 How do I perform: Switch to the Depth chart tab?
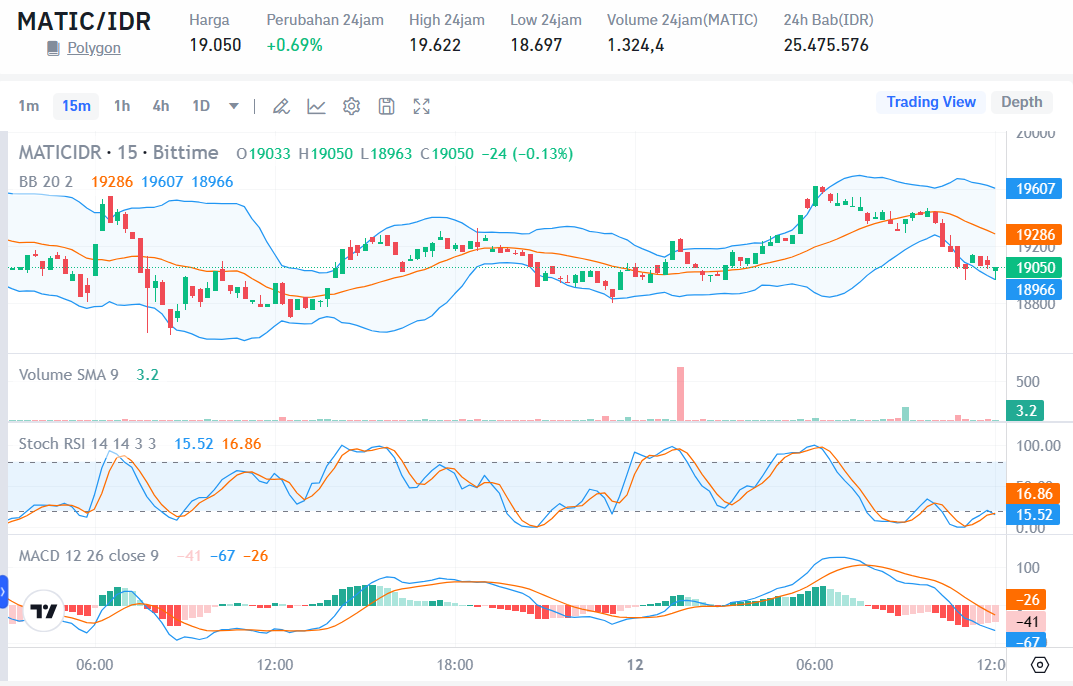pos(1022,102)
